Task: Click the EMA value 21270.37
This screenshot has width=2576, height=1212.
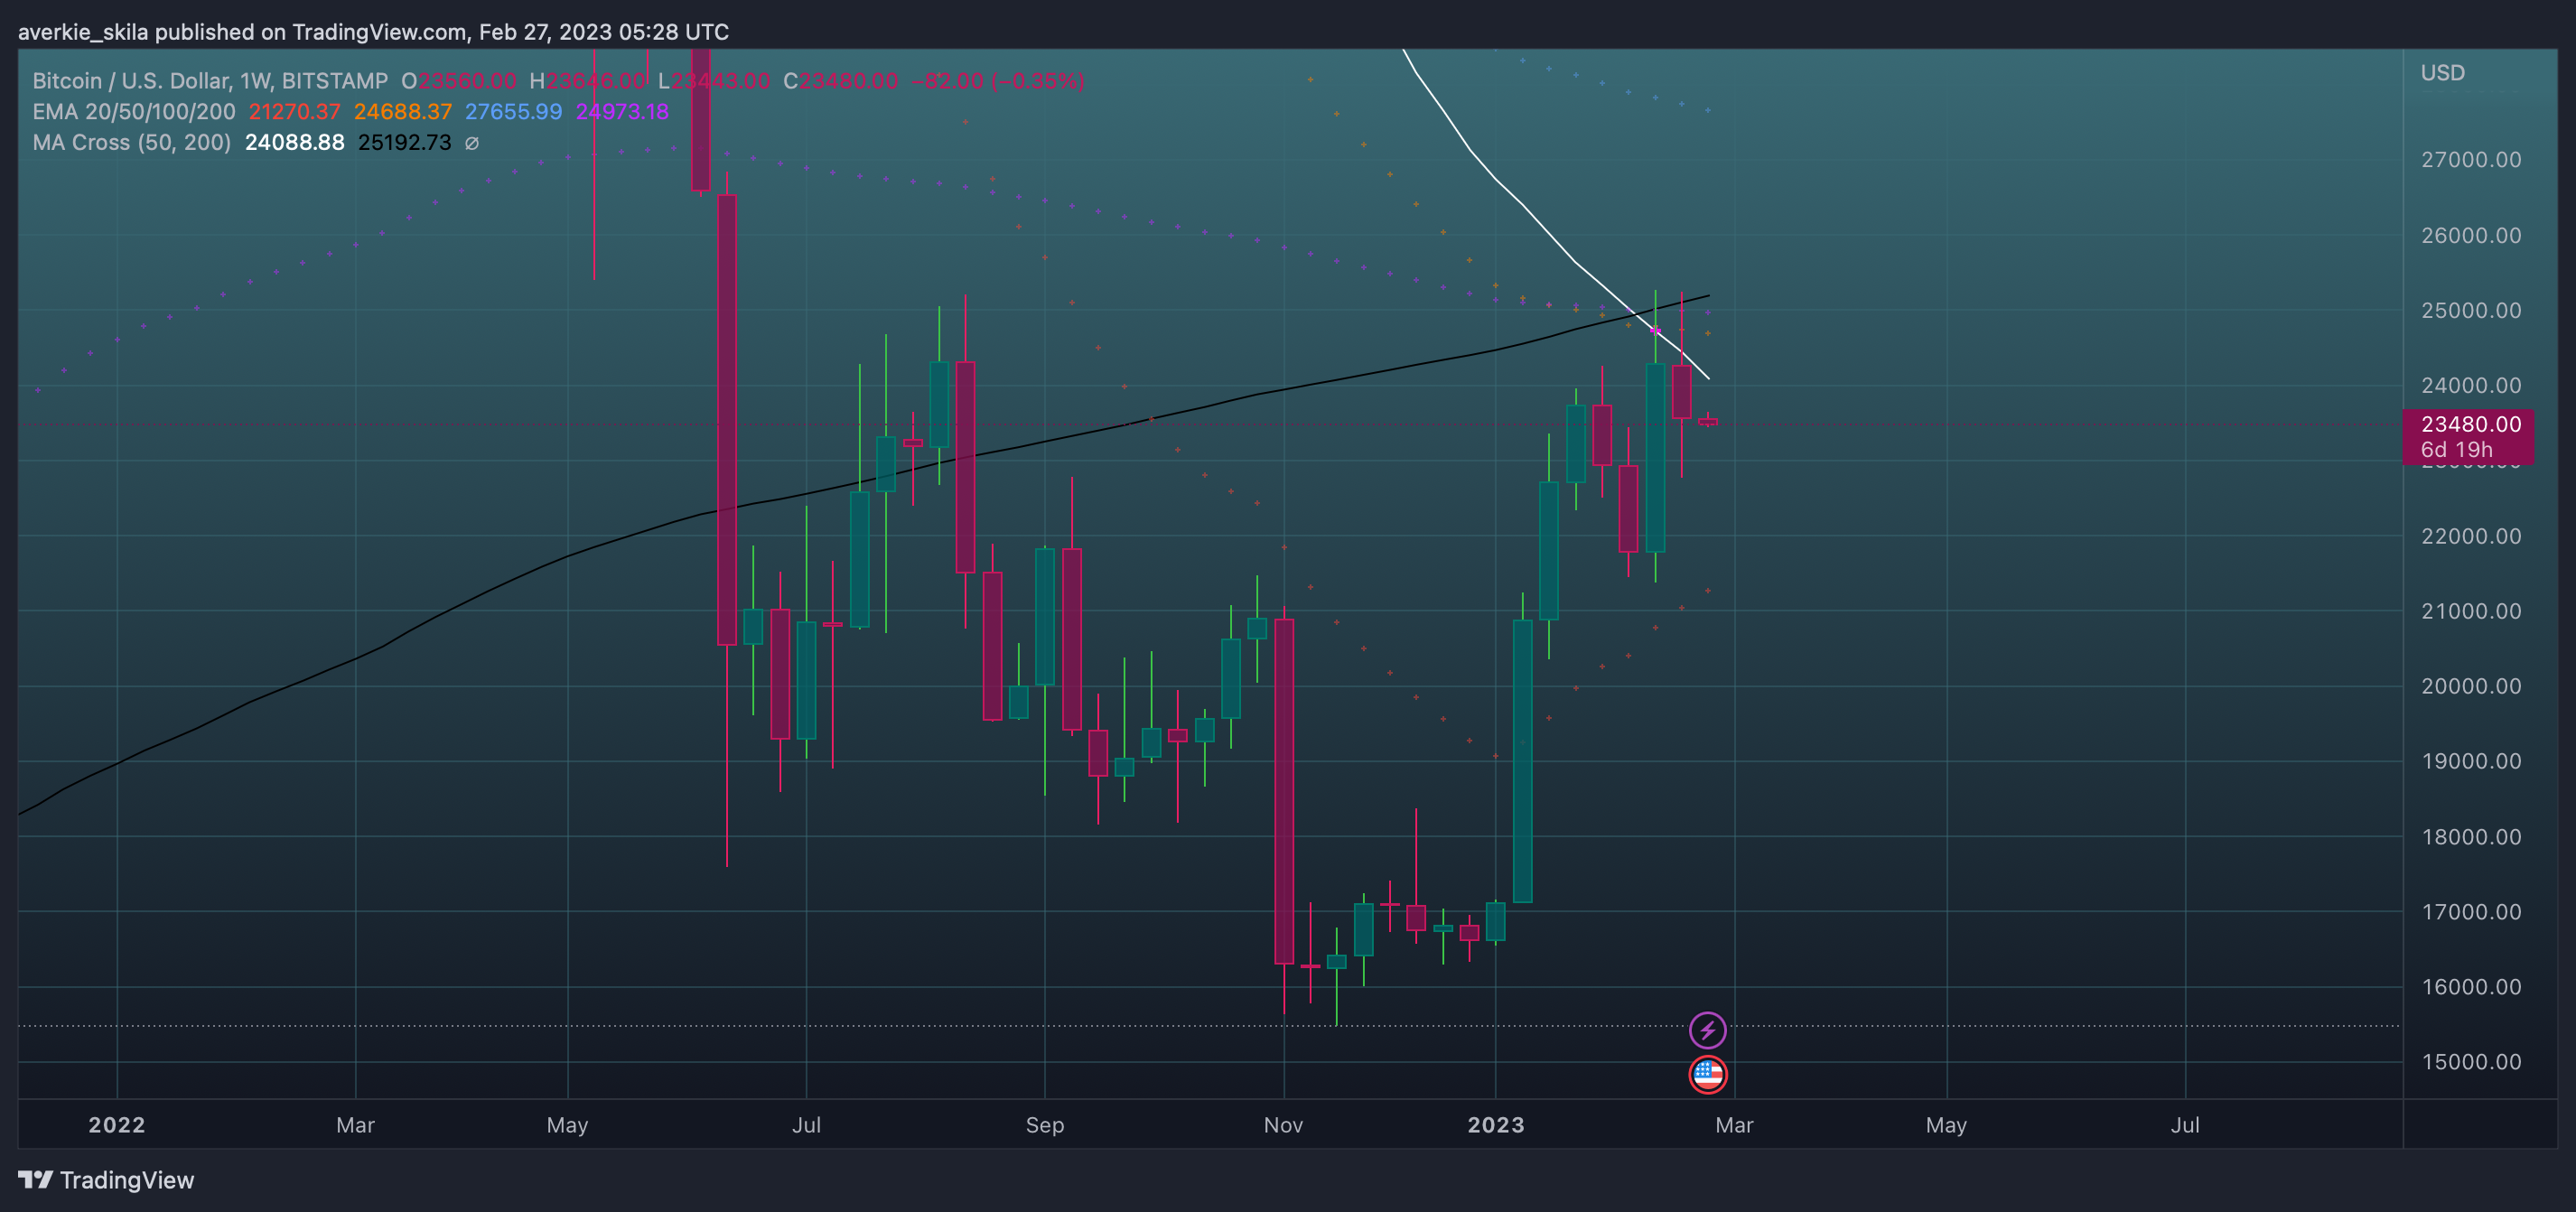Action: coord(294,112)
